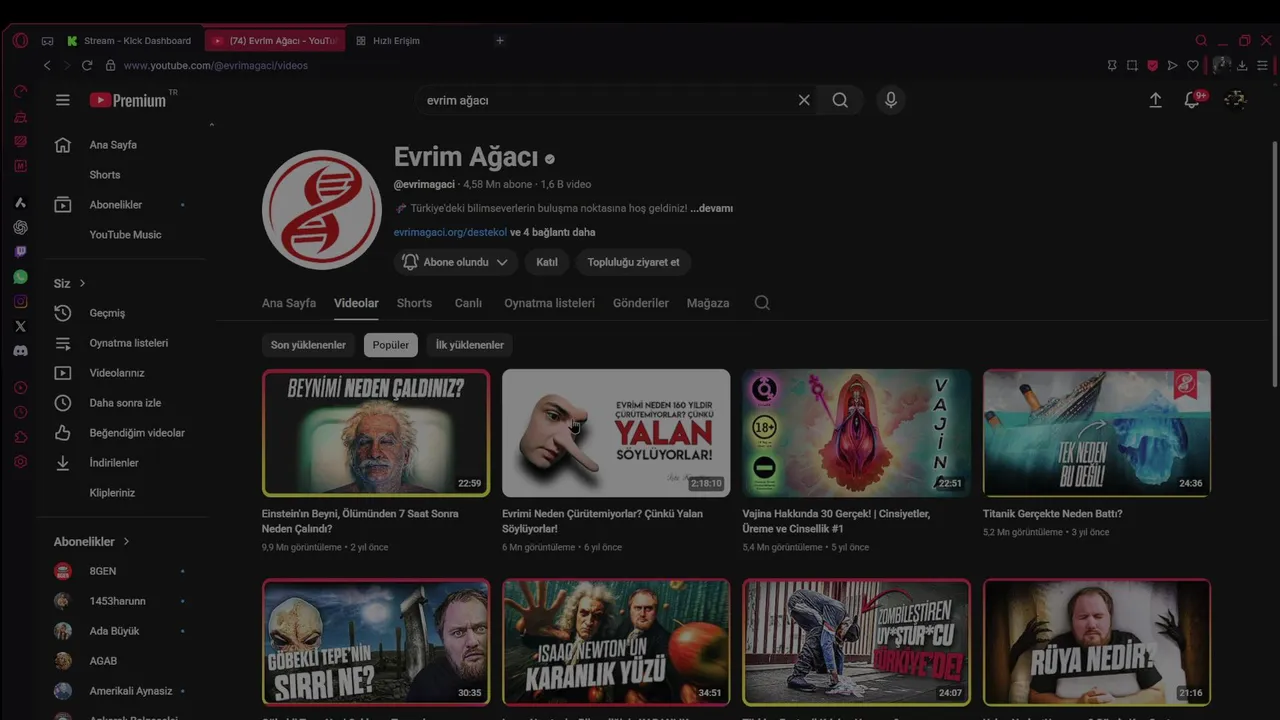This screenshot has height=720, width=1280.
Task: Switch to Hızlı Erişim tab
Action: 388,41
